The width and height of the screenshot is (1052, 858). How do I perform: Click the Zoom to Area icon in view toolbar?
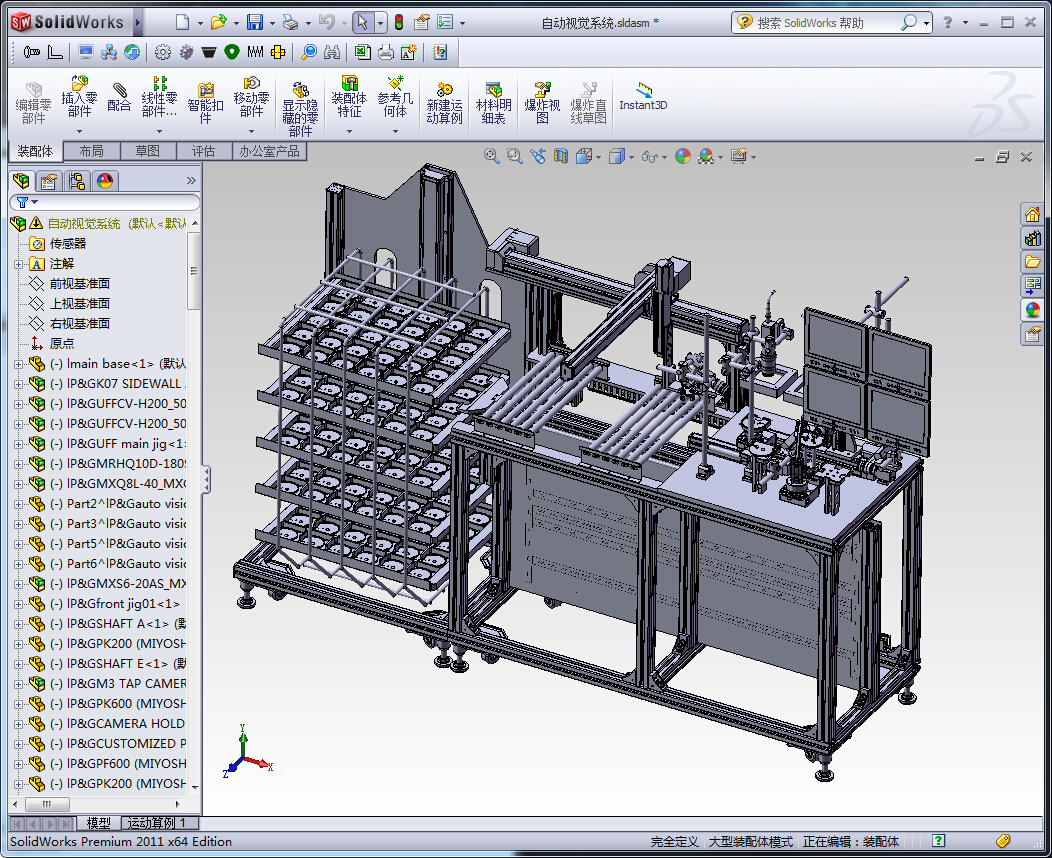pos(515,156)
